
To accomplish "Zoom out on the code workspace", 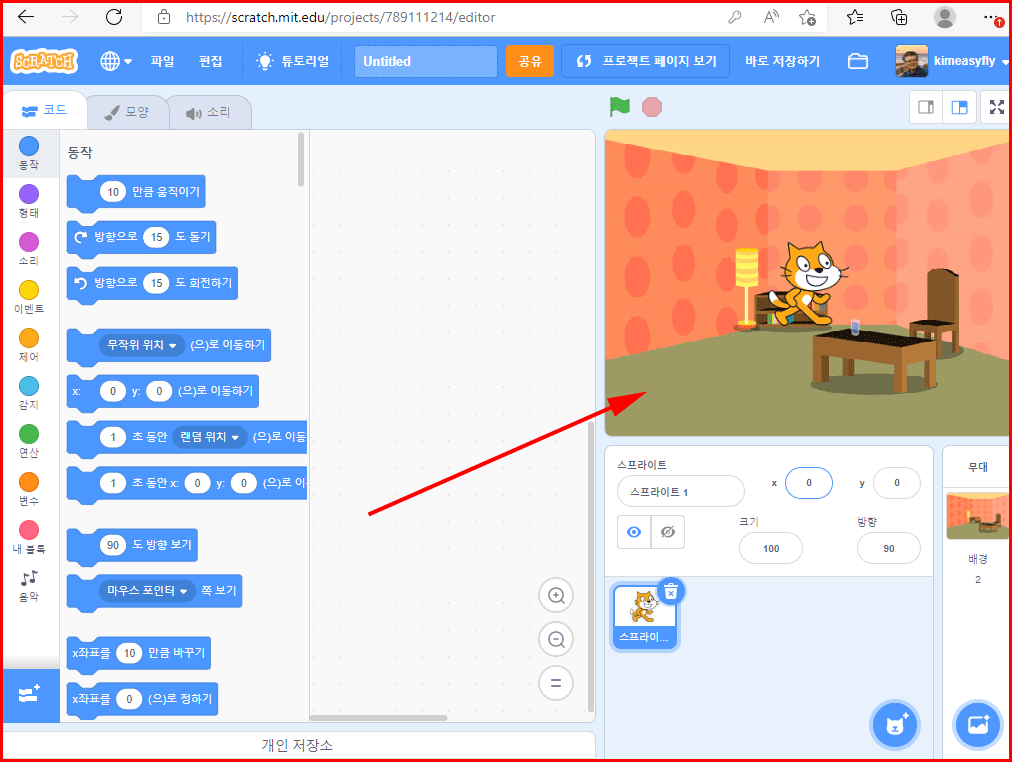I will [556, 639].
